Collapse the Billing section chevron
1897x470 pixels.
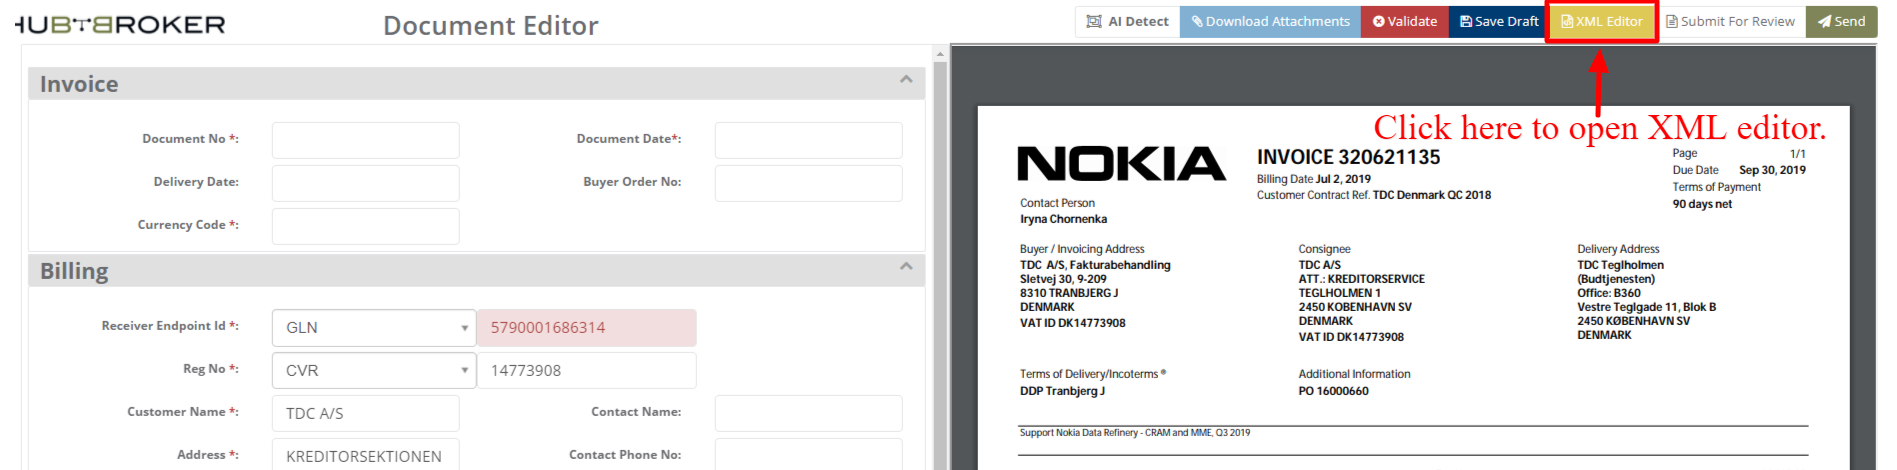click(x=906, y=266)
